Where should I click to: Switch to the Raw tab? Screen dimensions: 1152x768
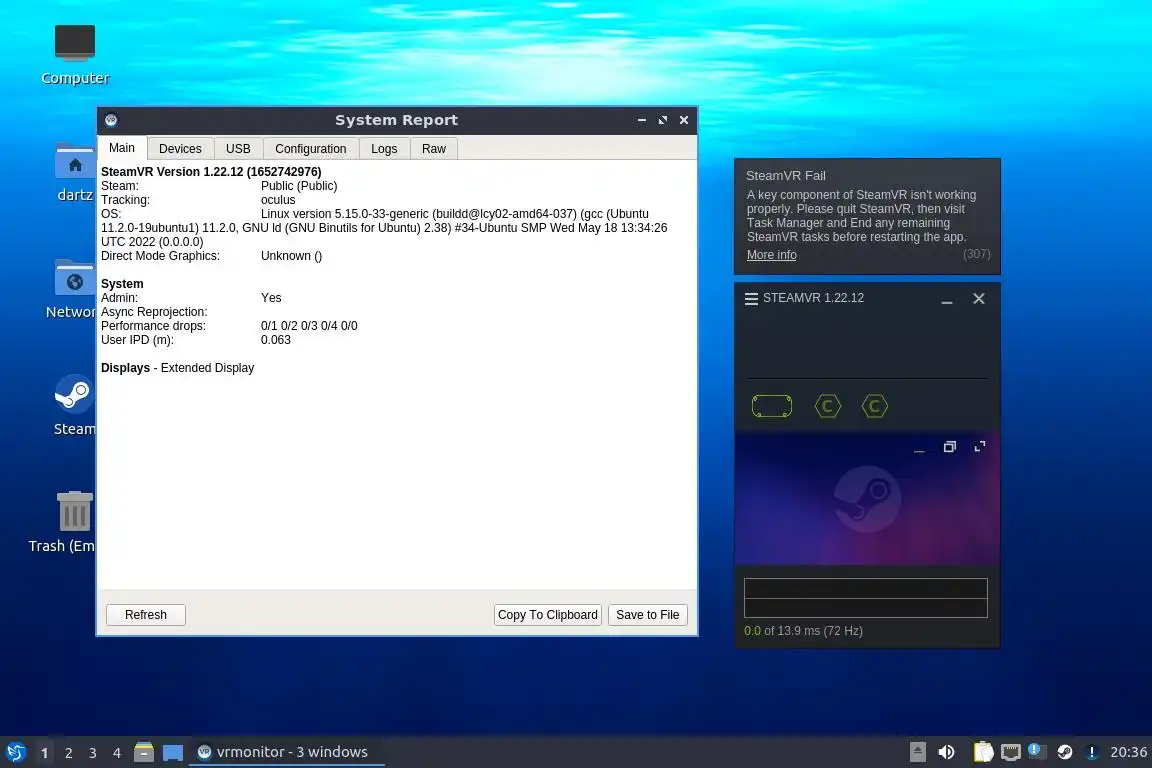[433, 148]
